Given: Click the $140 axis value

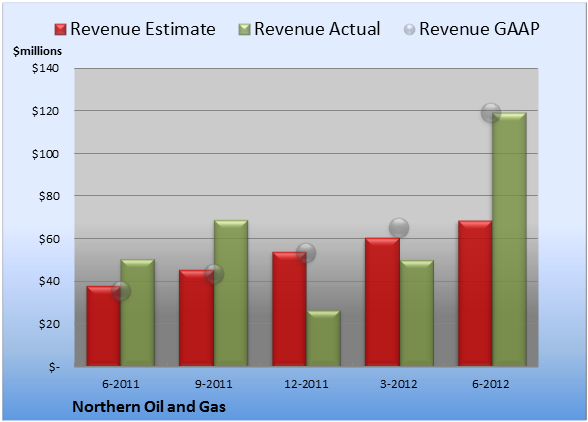Looking at the screenshot, I should tap(45, 68).
